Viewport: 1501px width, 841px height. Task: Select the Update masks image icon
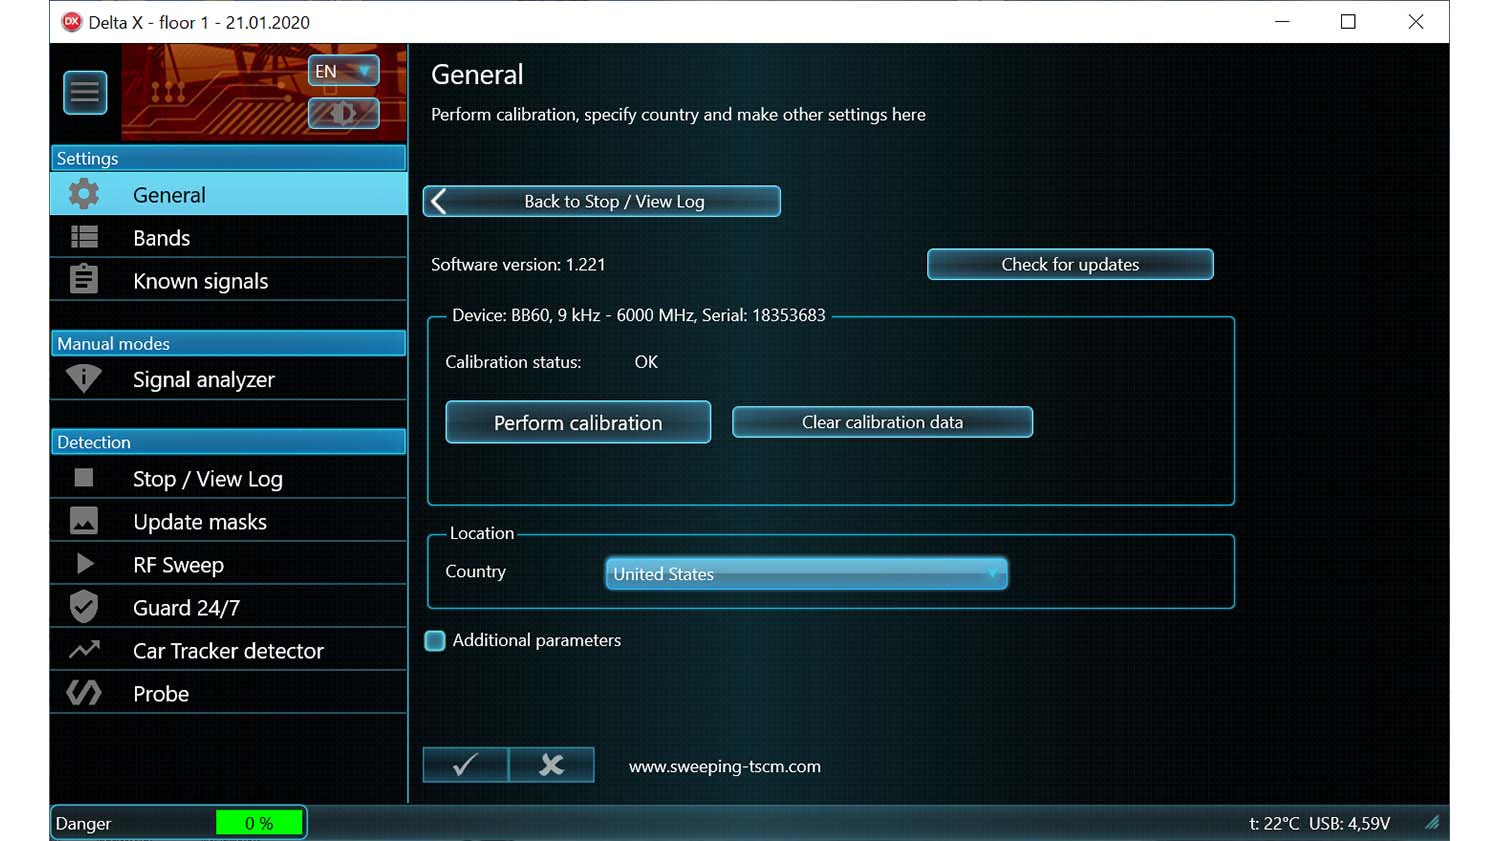pos(84,521)
